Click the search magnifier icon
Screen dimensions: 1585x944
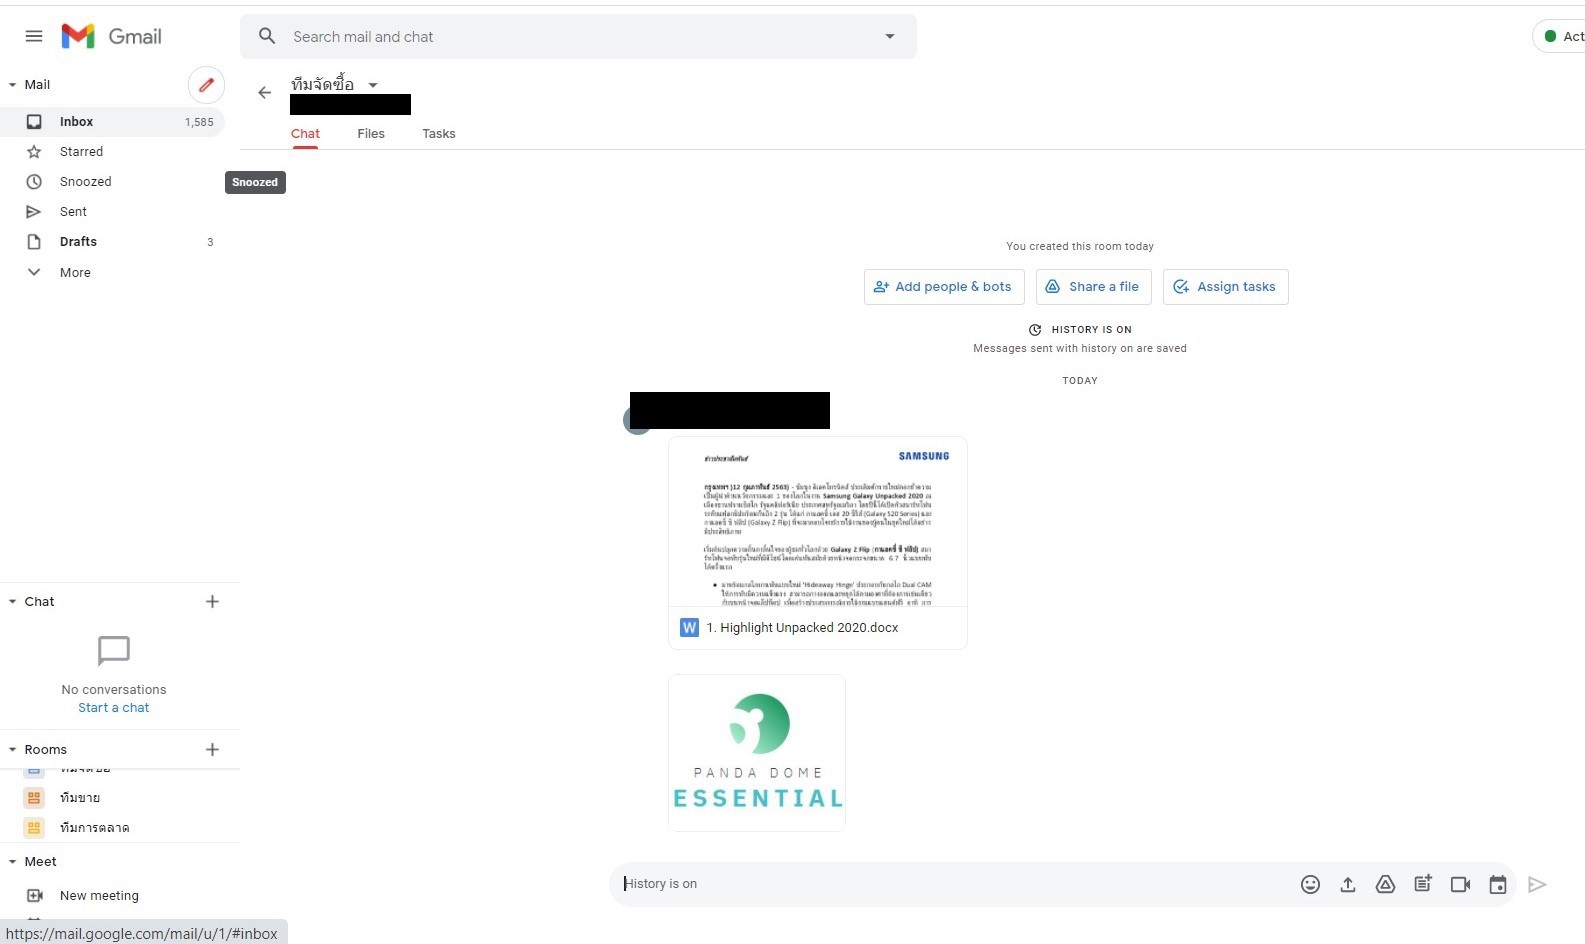pyautogui.click(x=267, y=37)
